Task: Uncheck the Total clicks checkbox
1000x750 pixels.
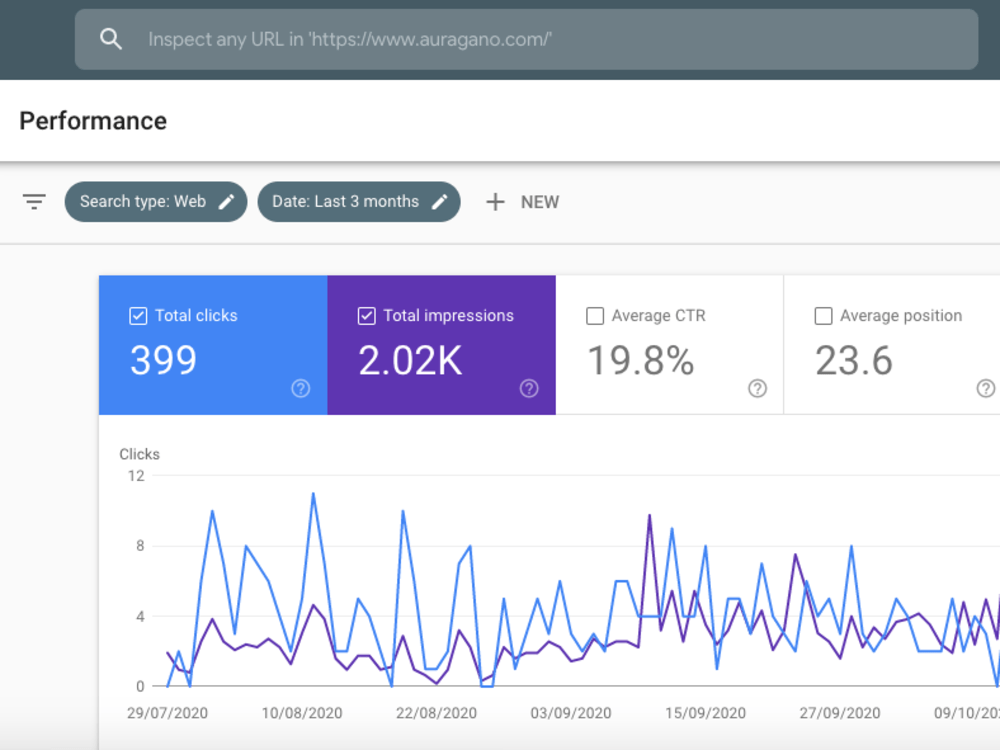Action: point(138,316)
